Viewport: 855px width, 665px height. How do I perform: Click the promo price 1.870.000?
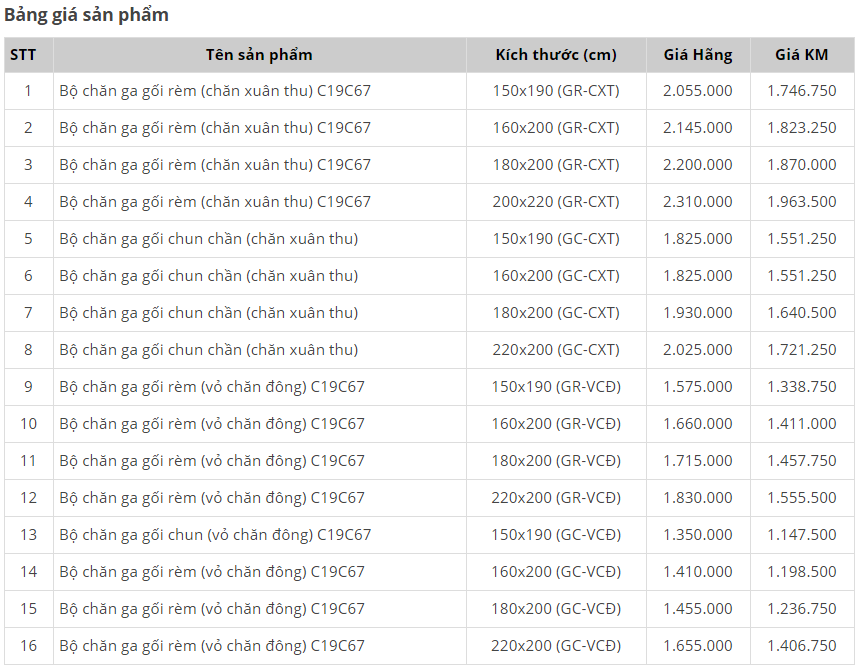(802, 165)
